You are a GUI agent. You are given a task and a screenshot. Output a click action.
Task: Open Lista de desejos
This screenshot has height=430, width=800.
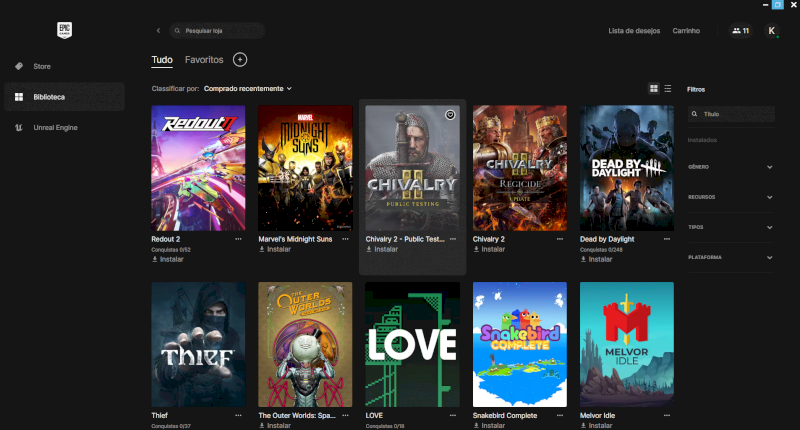(634, 31)
